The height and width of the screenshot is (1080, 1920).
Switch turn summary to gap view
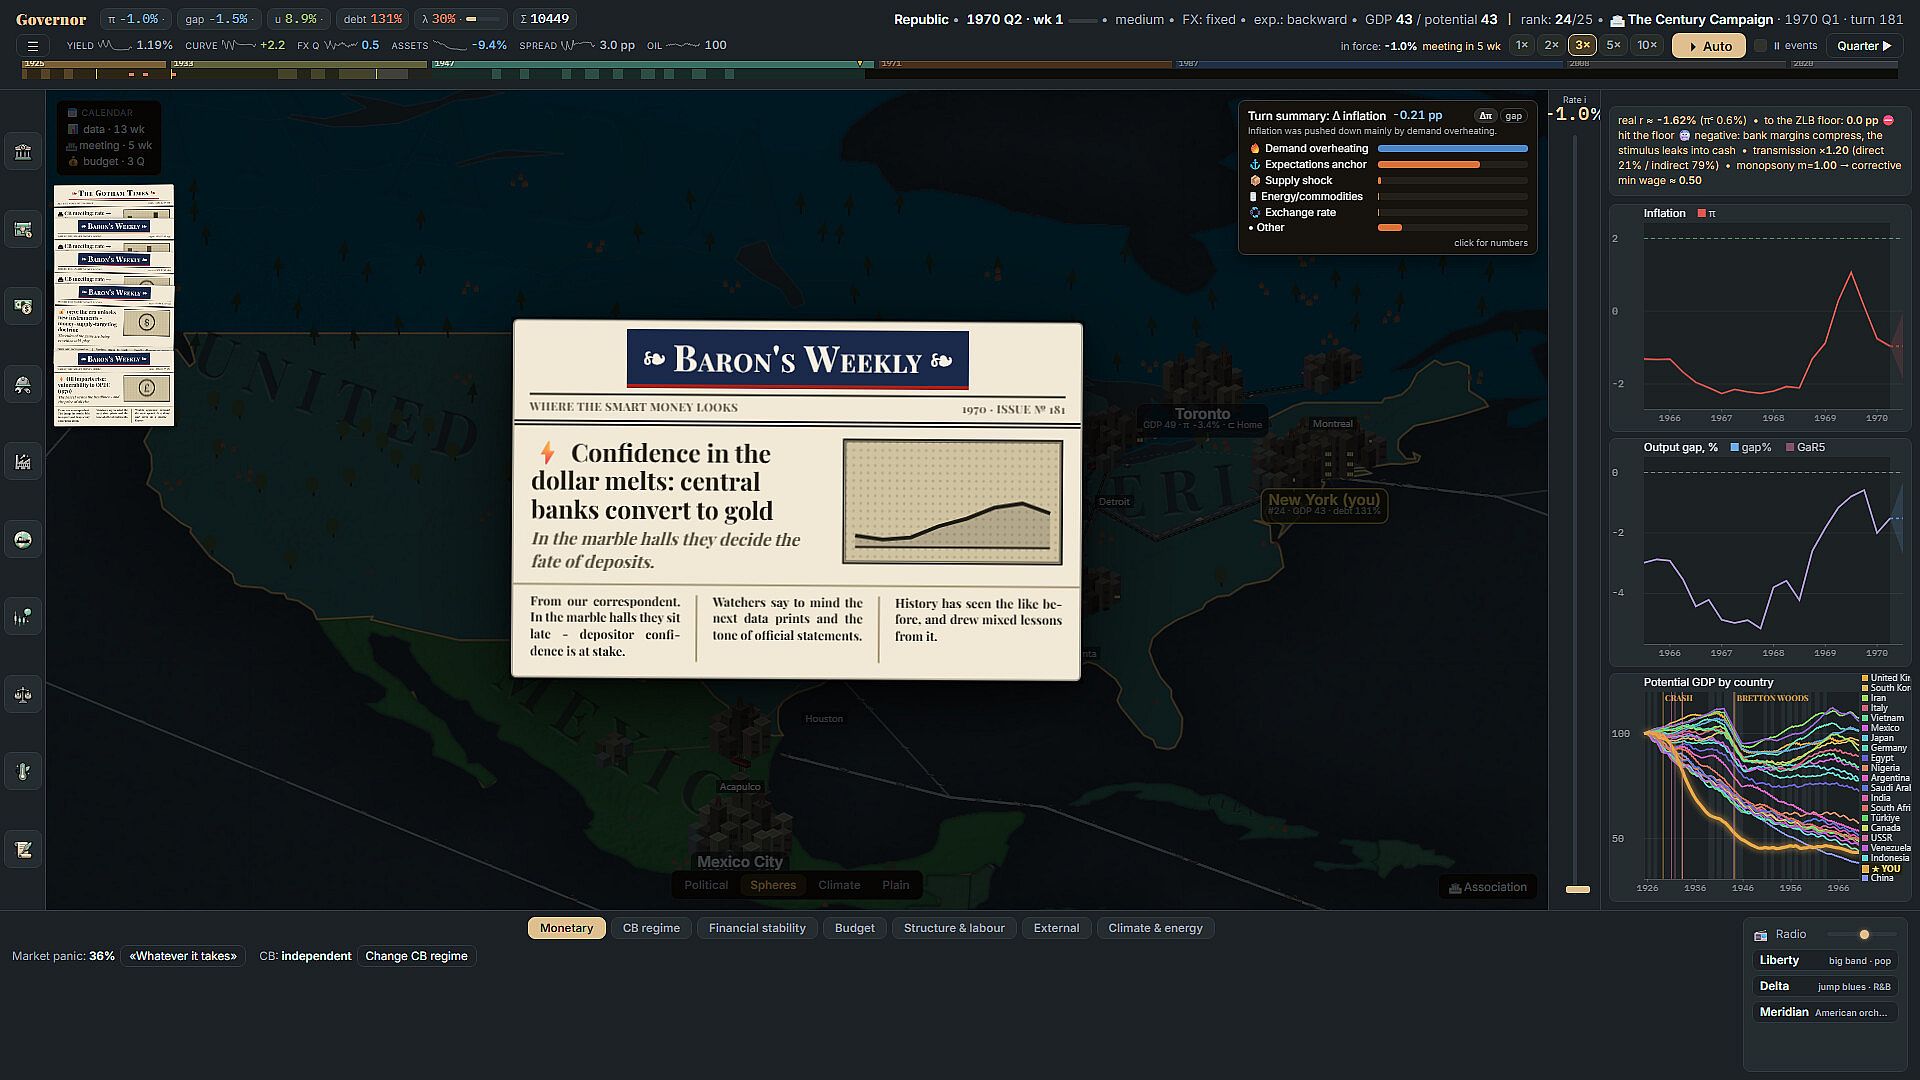(1514, 116)
